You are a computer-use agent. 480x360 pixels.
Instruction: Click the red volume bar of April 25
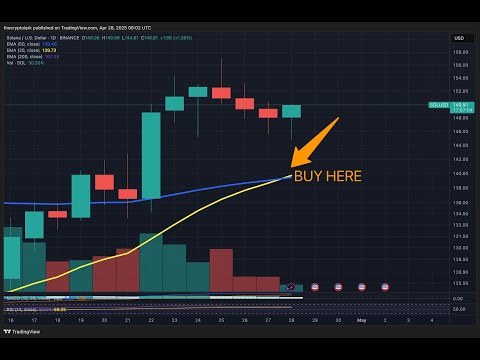(x=221, y=270)
